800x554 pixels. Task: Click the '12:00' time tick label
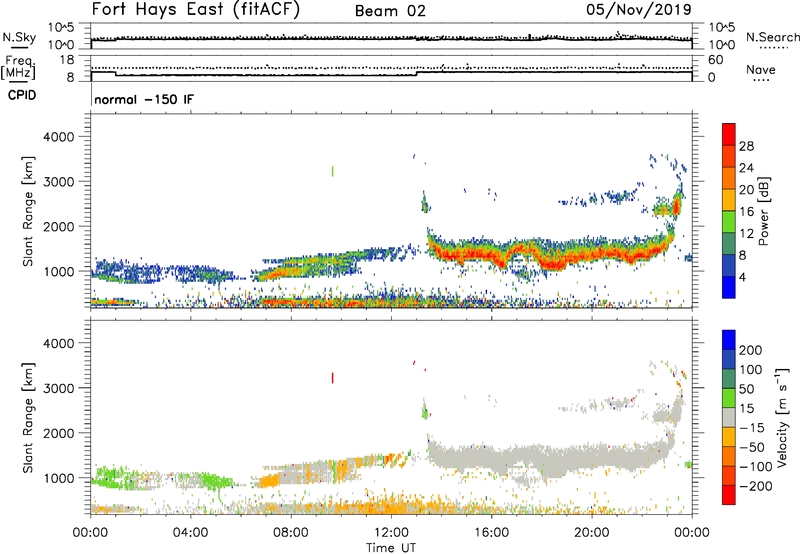coord(391,533)
